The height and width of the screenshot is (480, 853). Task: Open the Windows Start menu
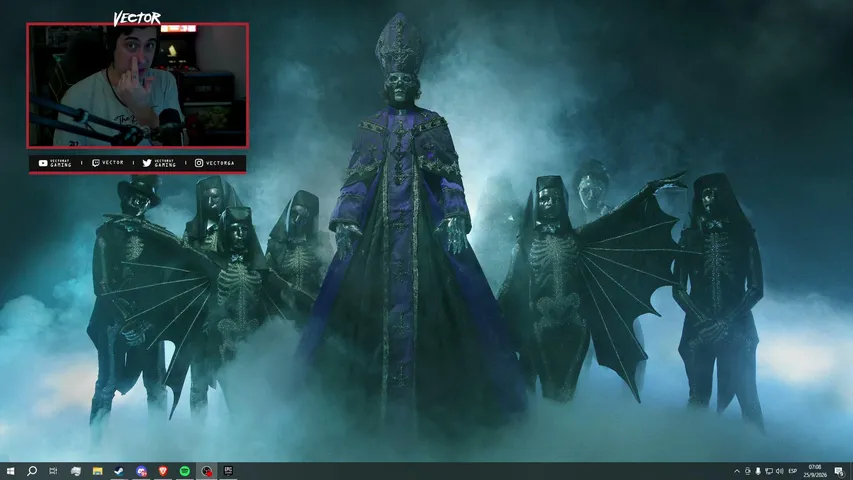click(10, 471)
